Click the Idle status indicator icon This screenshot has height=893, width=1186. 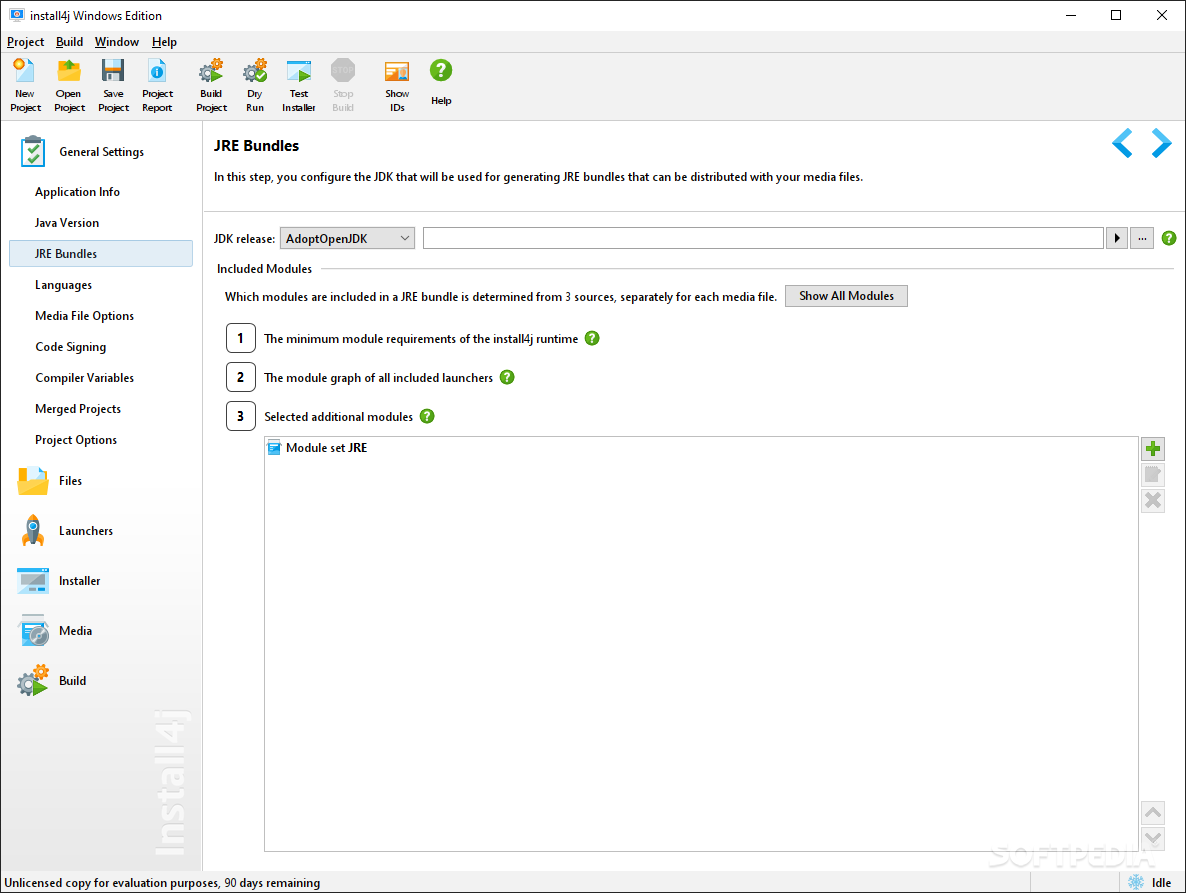(x=1135, y=882)
